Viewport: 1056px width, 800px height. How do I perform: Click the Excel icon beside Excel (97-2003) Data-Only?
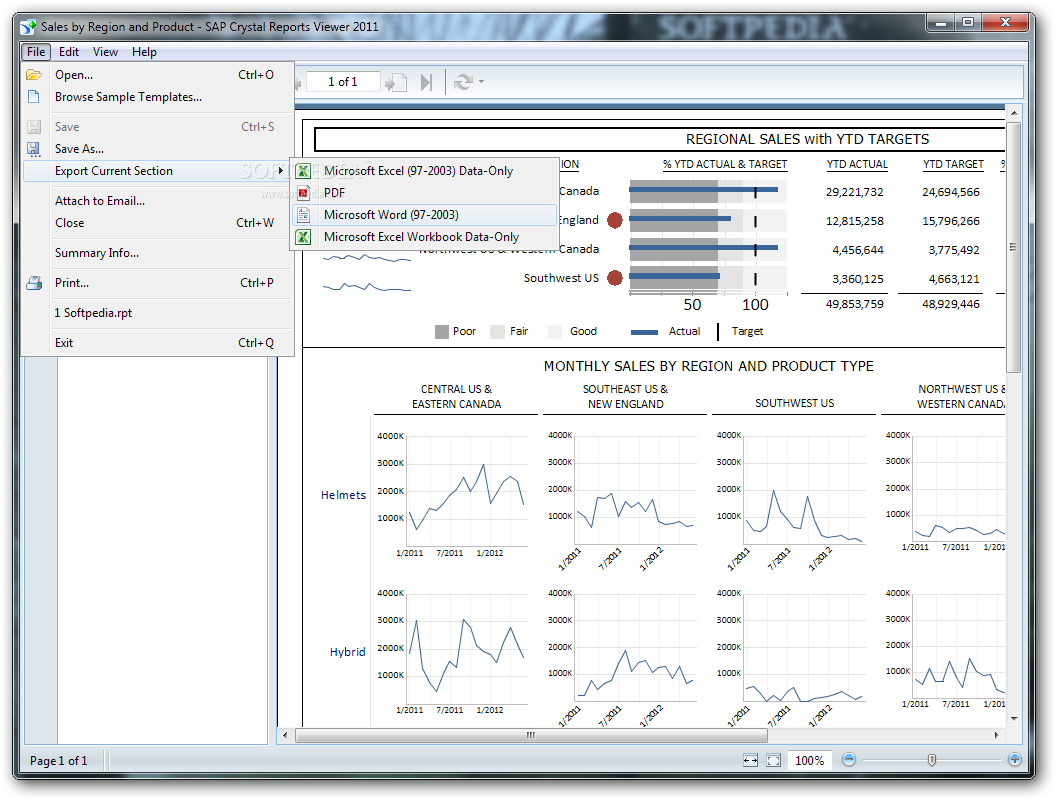click(x=303, y=171)
